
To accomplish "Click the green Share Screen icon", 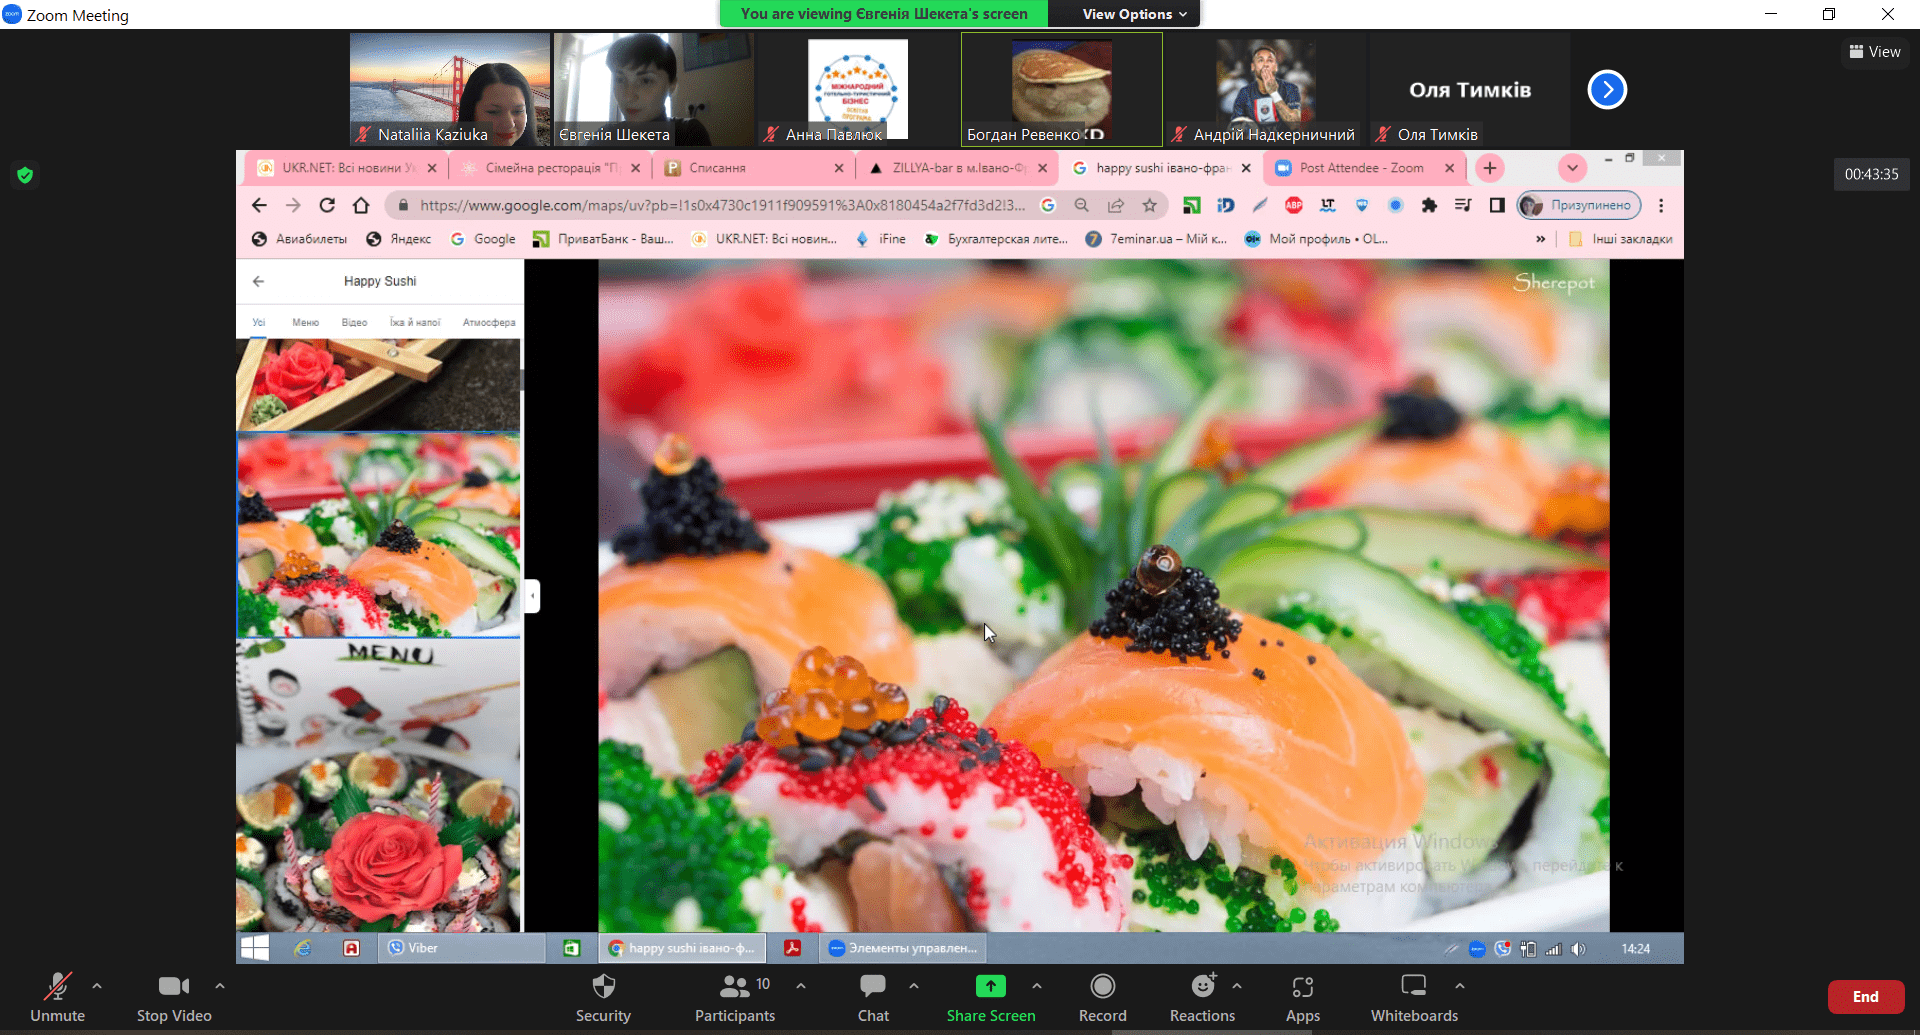I will pos(990,987).
